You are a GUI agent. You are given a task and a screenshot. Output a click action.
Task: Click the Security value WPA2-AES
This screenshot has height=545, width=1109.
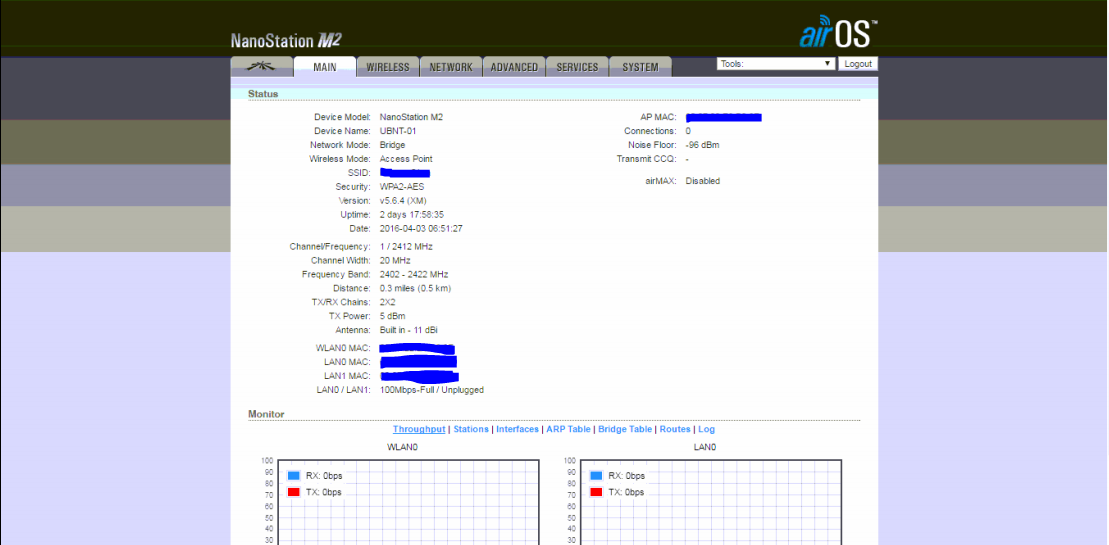(x=402, y=187)
